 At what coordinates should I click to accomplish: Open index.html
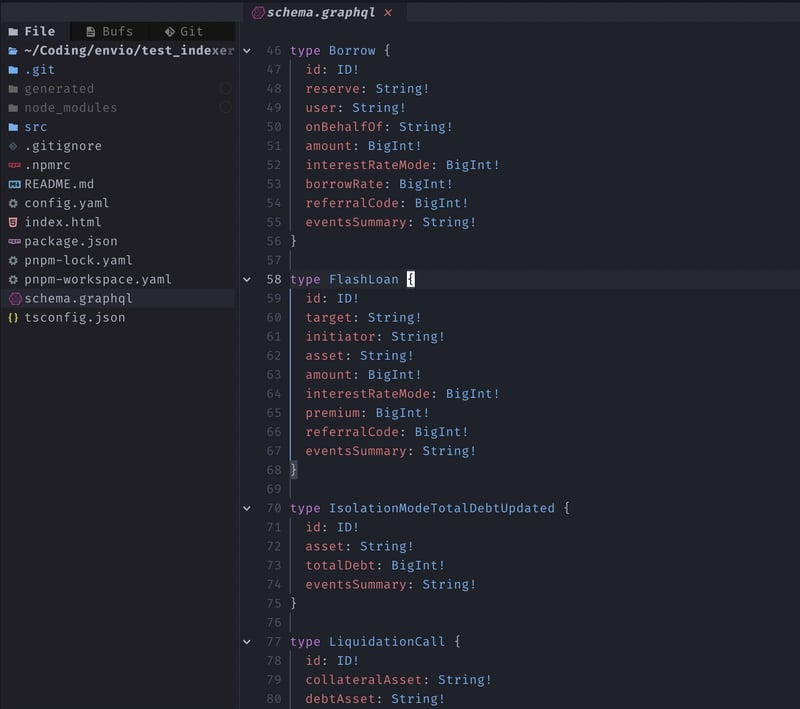point(63,222)
